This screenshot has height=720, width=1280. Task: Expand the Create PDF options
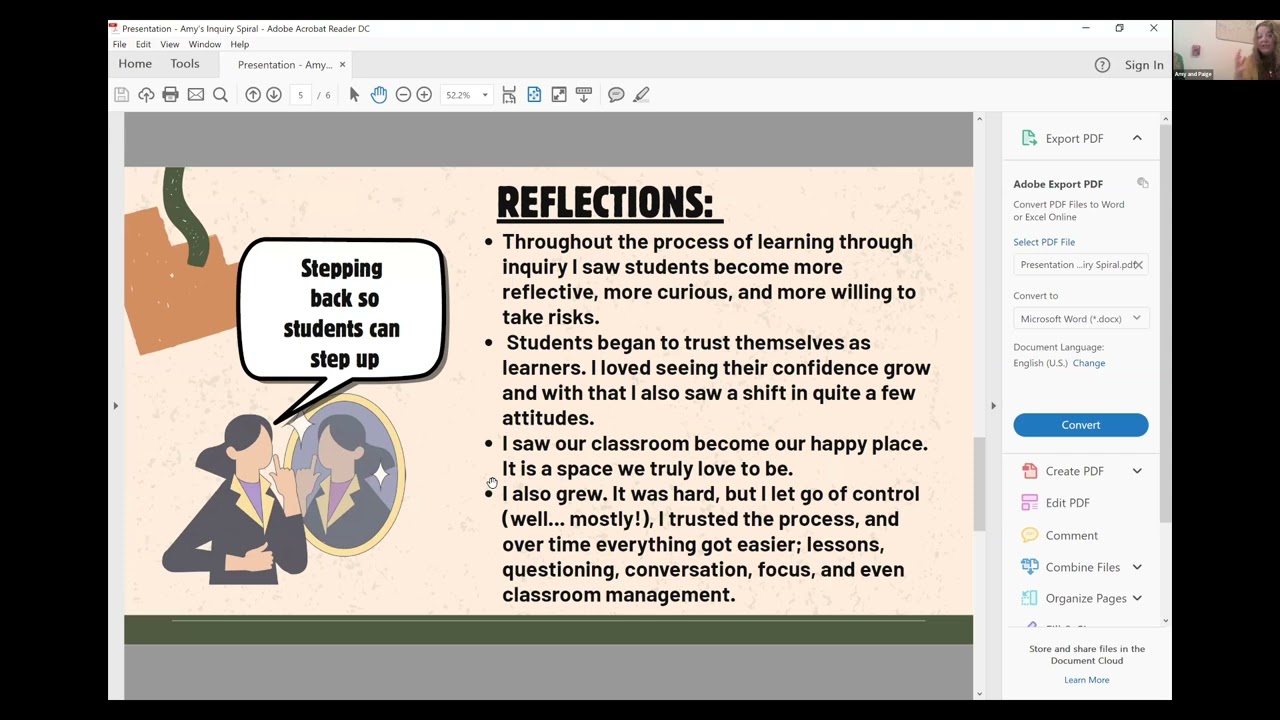1137,471
